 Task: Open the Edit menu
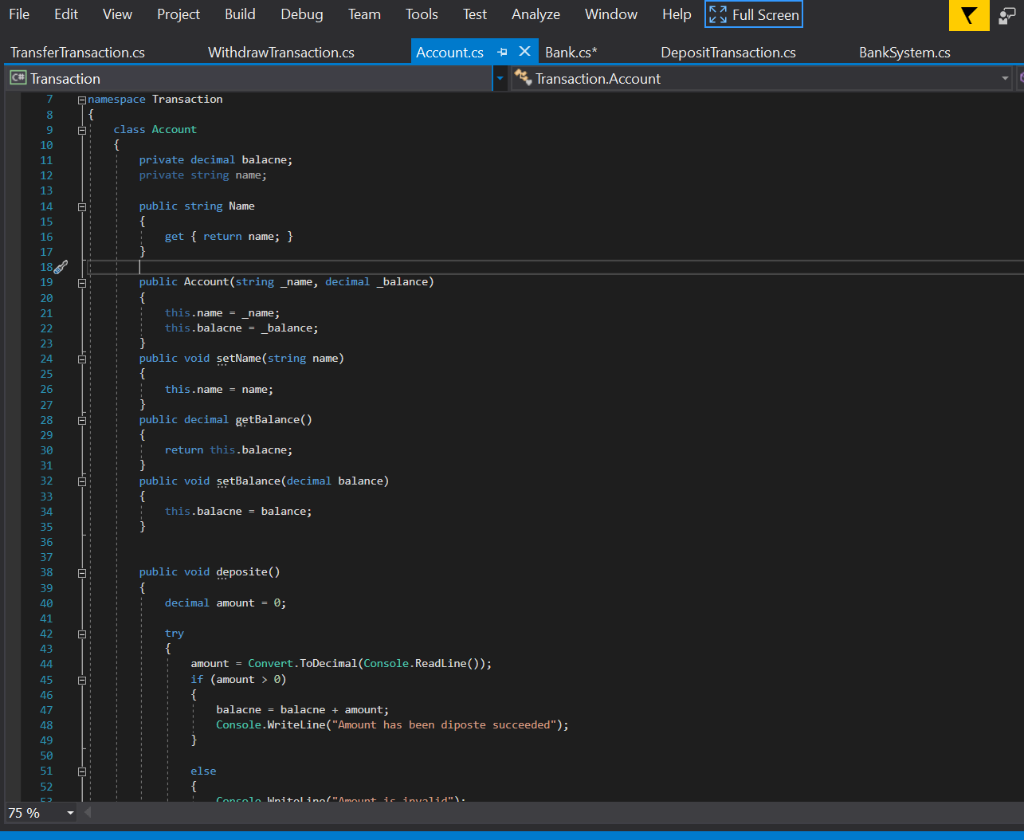pyautogui.click(x=66, y=14)
